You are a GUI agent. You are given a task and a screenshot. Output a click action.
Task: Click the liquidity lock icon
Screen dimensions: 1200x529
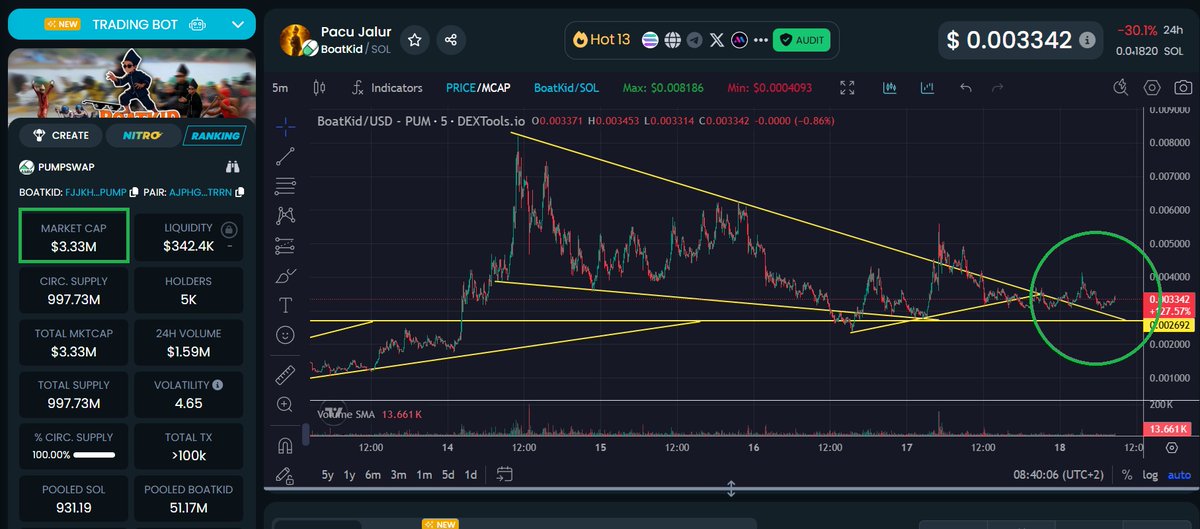(x=229, y=228)
